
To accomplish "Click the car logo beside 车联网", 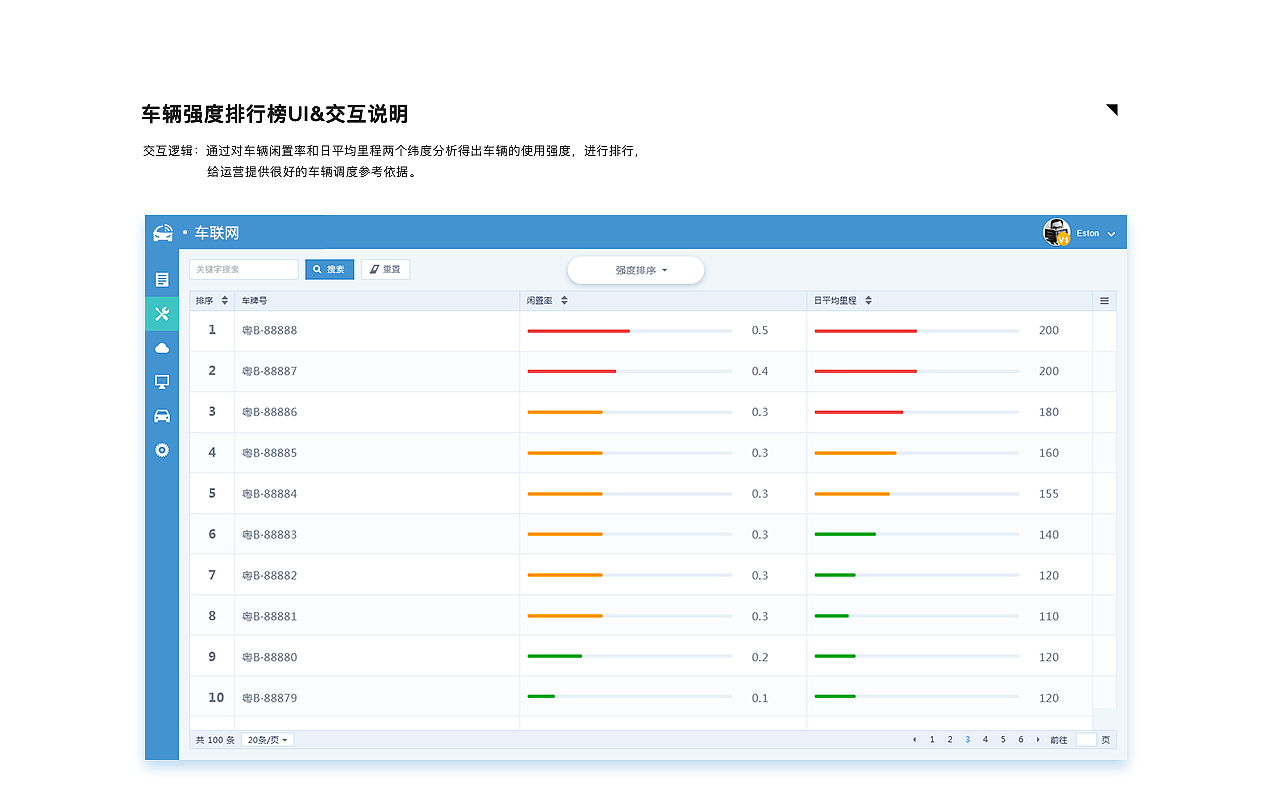I will (x=165, y=232).
